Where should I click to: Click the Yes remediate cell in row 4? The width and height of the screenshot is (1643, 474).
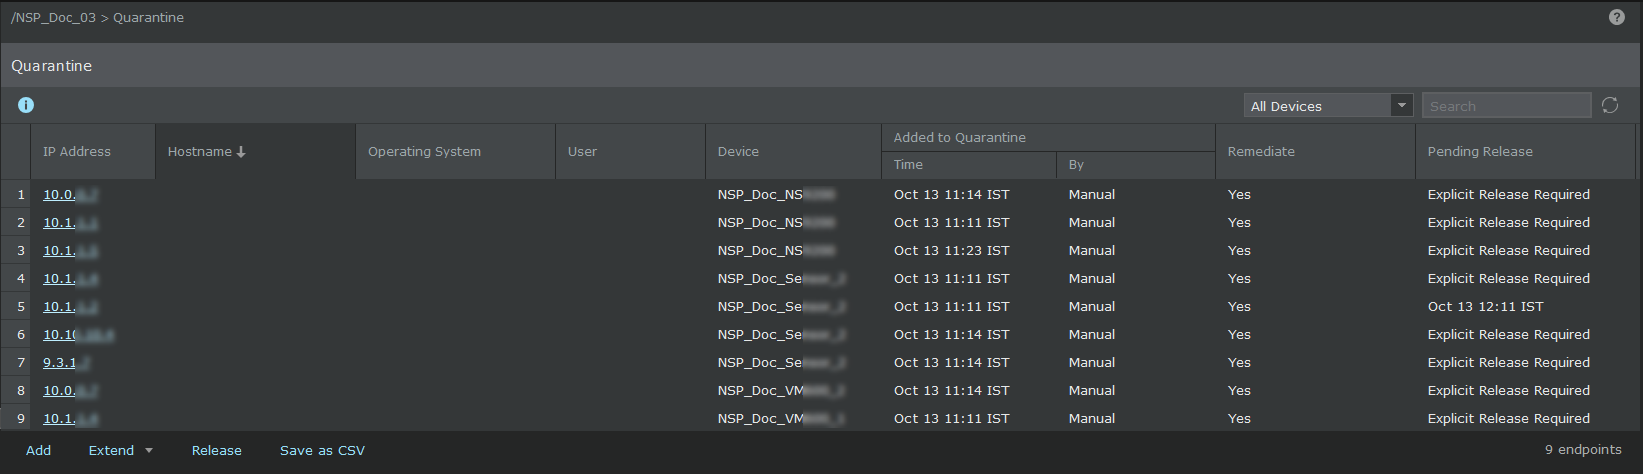coord(1239,279)
